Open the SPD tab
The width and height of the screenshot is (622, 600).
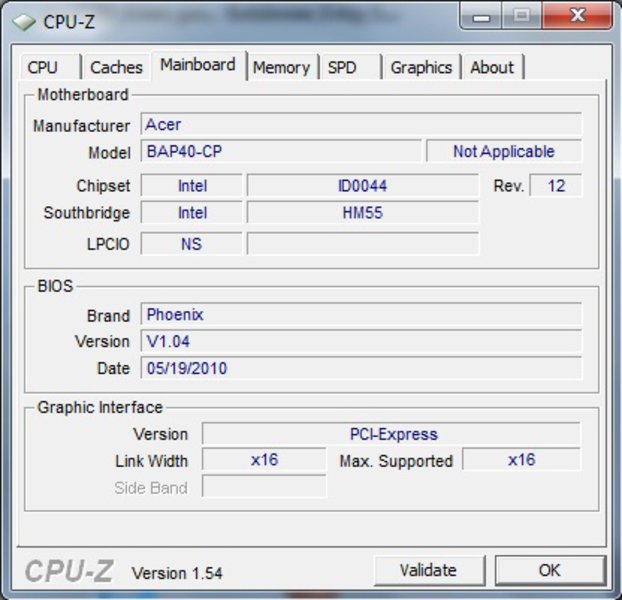click(x=350, y=67)
